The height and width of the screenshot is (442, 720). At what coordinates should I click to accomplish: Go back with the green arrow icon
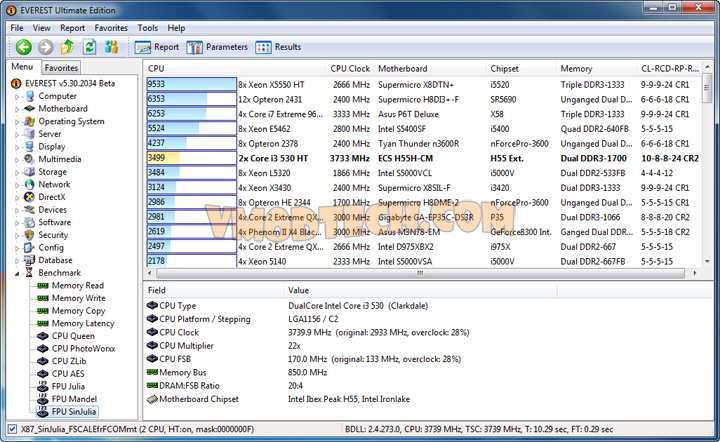click(23, 47)
